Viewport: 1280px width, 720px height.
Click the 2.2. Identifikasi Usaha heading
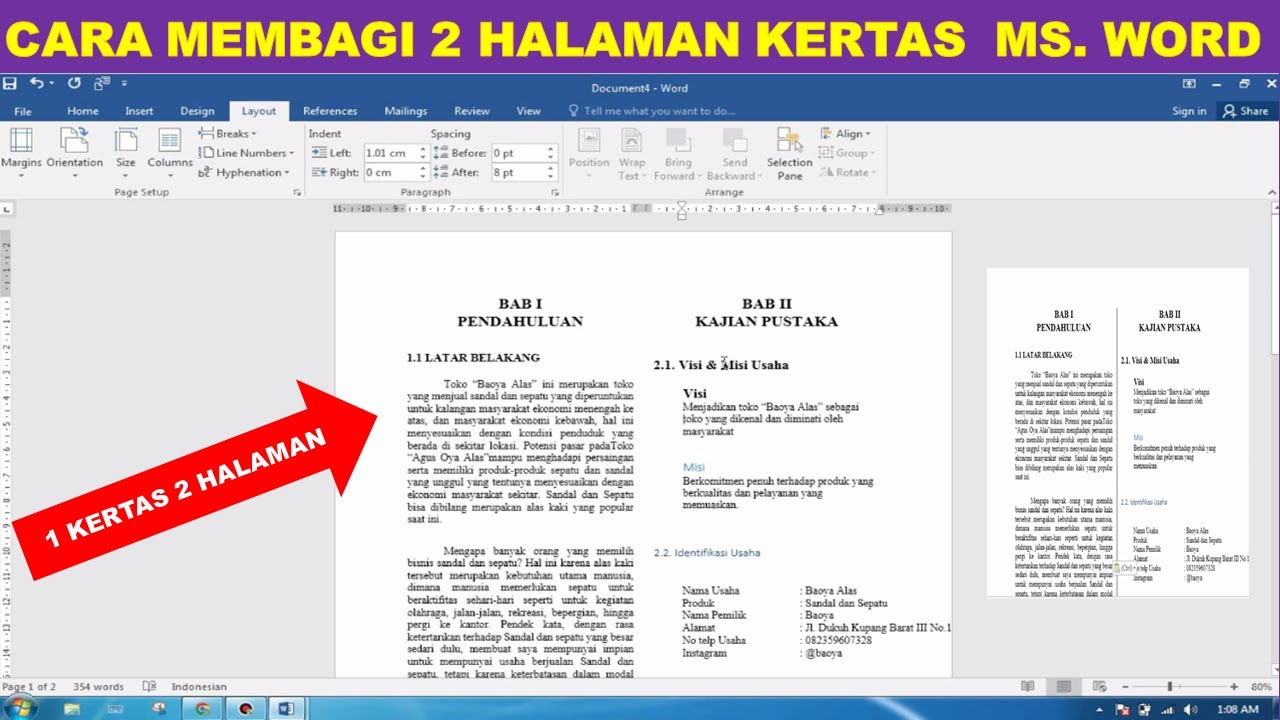[x=706, y=552]
